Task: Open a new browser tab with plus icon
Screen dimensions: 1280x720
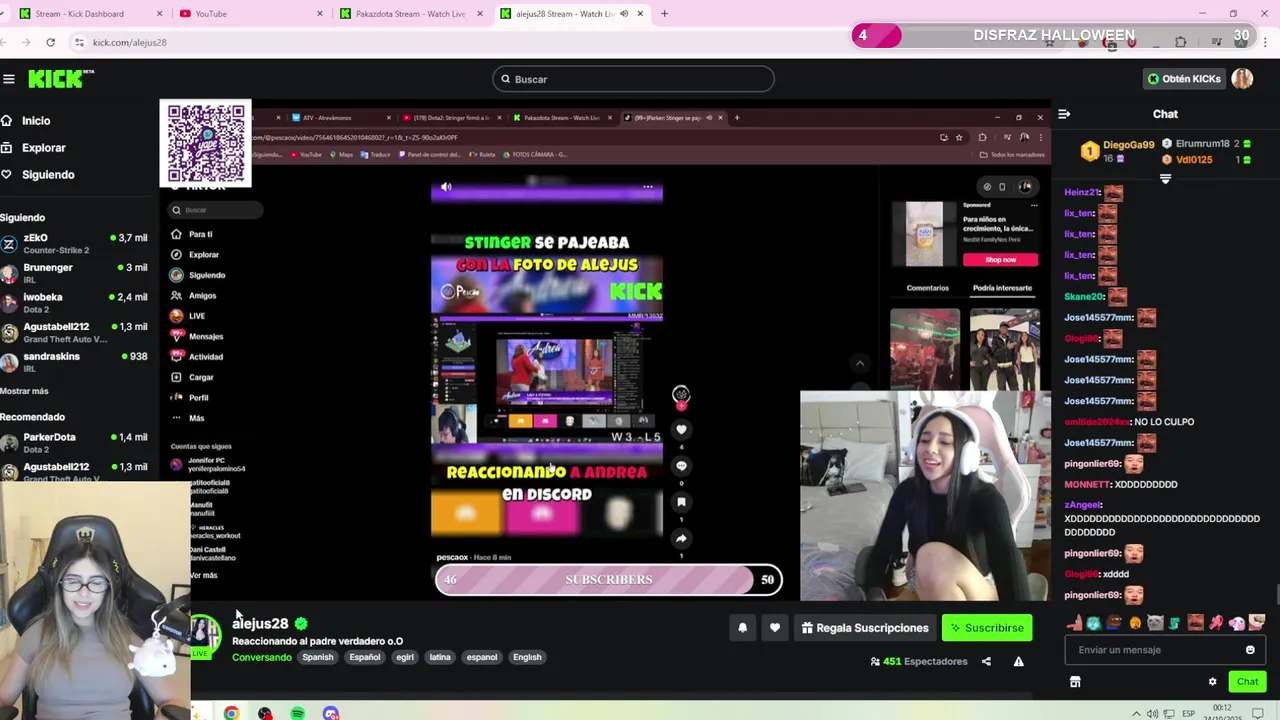Action: 665,14
